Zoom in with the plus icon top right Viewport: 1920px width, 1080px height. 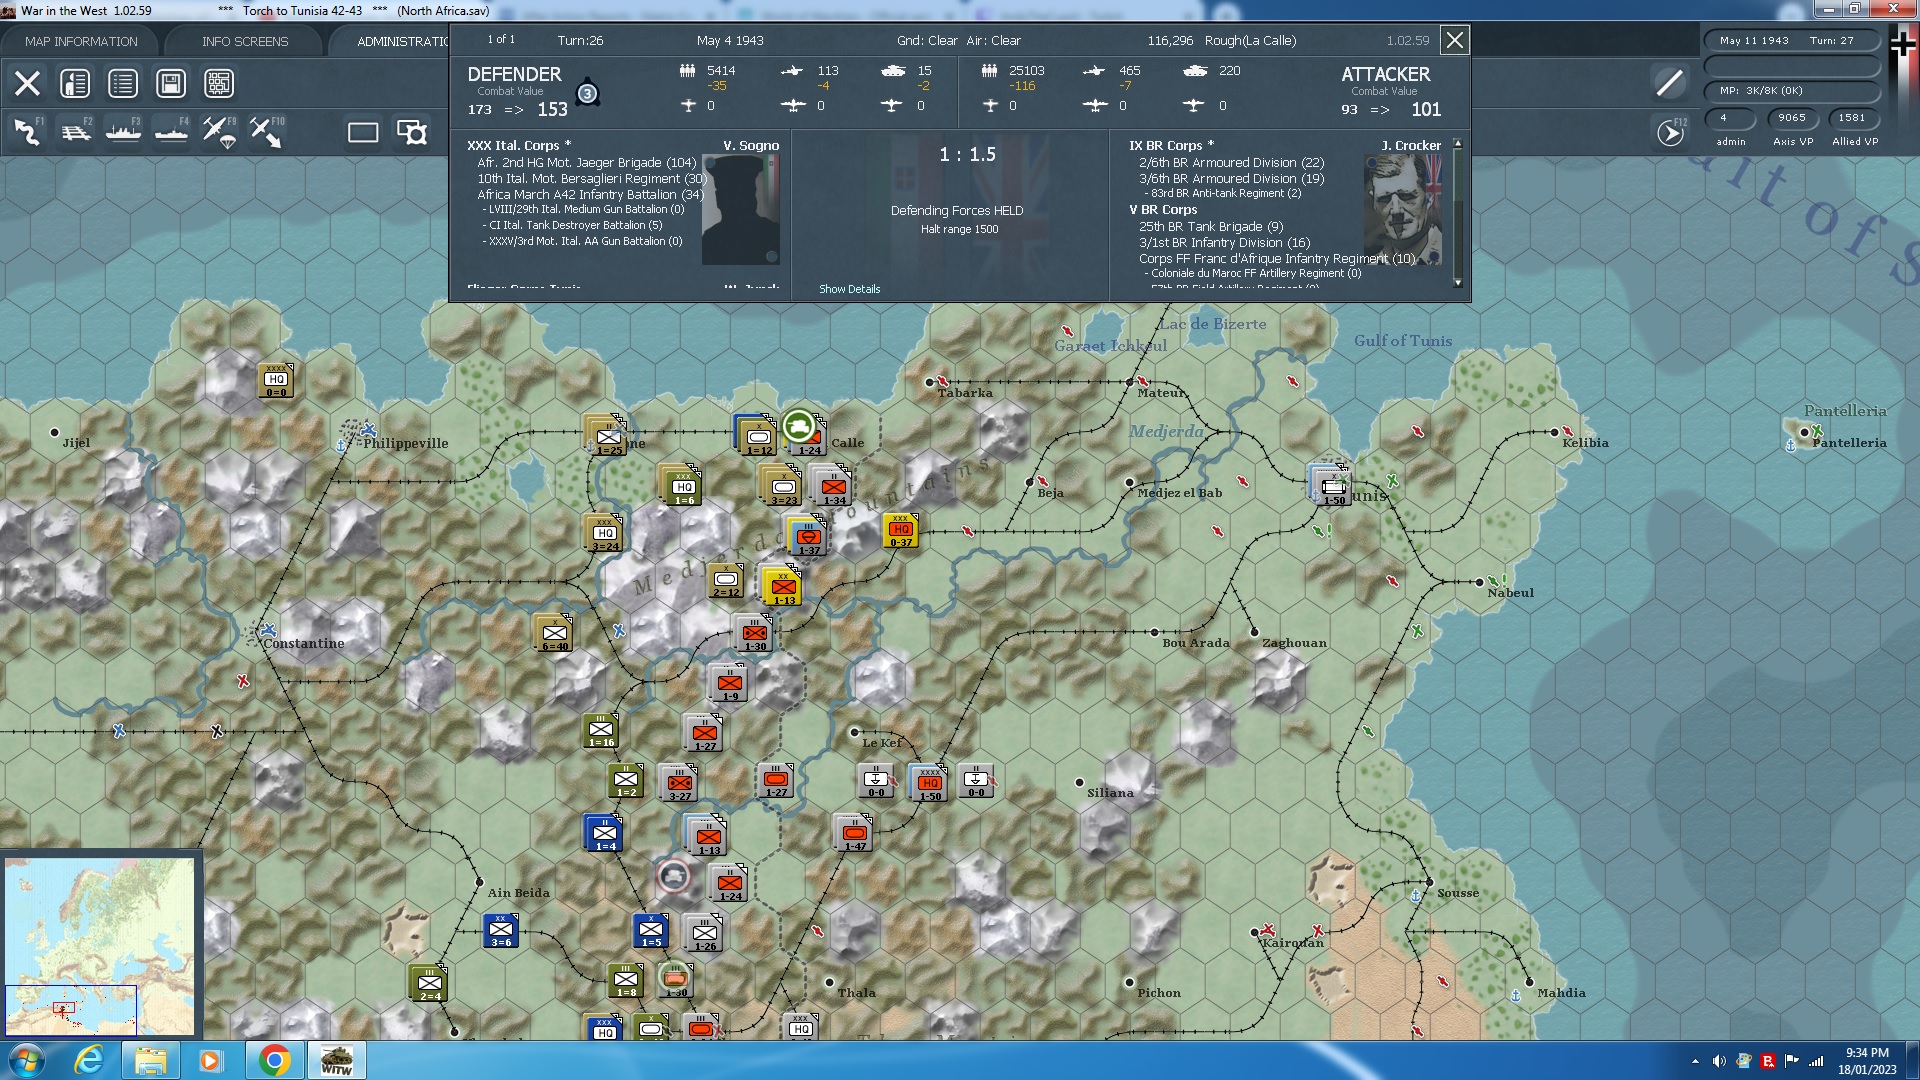pyautogui.click(x=1901, y=45)
